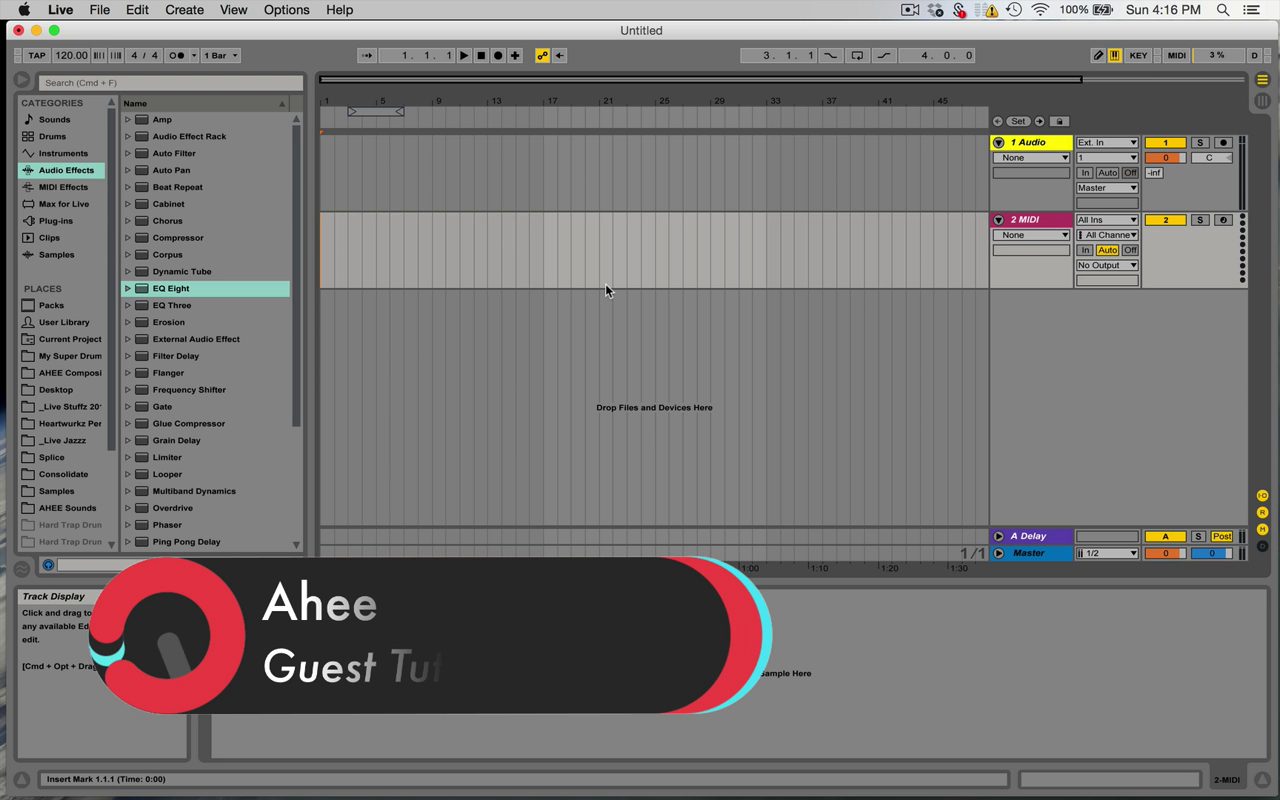Open the 1 Bar quantization menu
The width and height of the screenshot is (1280, 800).
pyautogui.click(x=221, y=56)
